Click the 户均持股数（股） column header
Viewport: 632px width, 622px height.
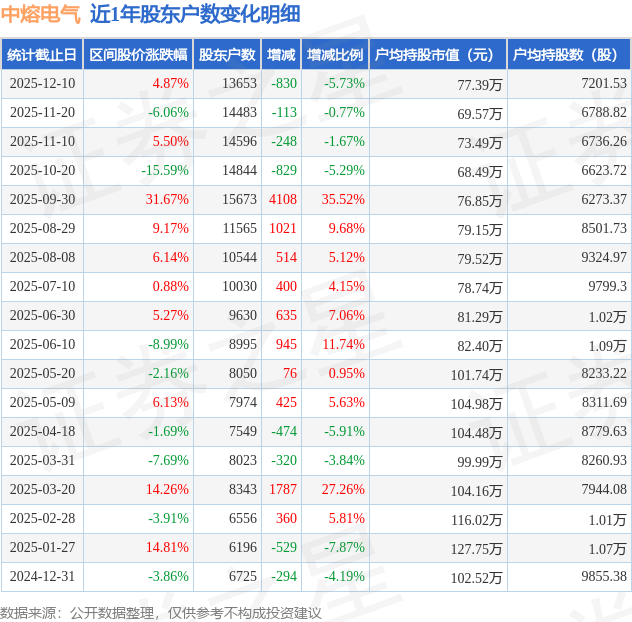[x=569, y=54]
